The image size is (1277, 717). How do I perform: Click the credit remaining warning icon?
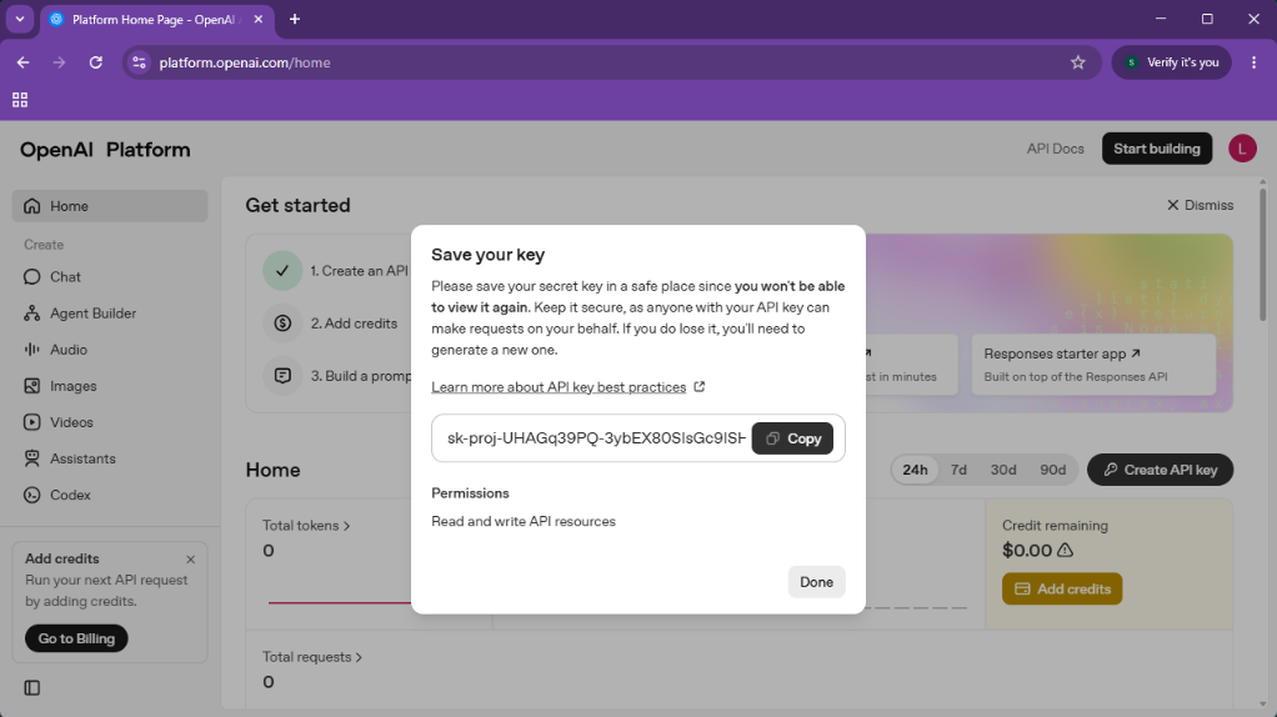pos(1065,550)
